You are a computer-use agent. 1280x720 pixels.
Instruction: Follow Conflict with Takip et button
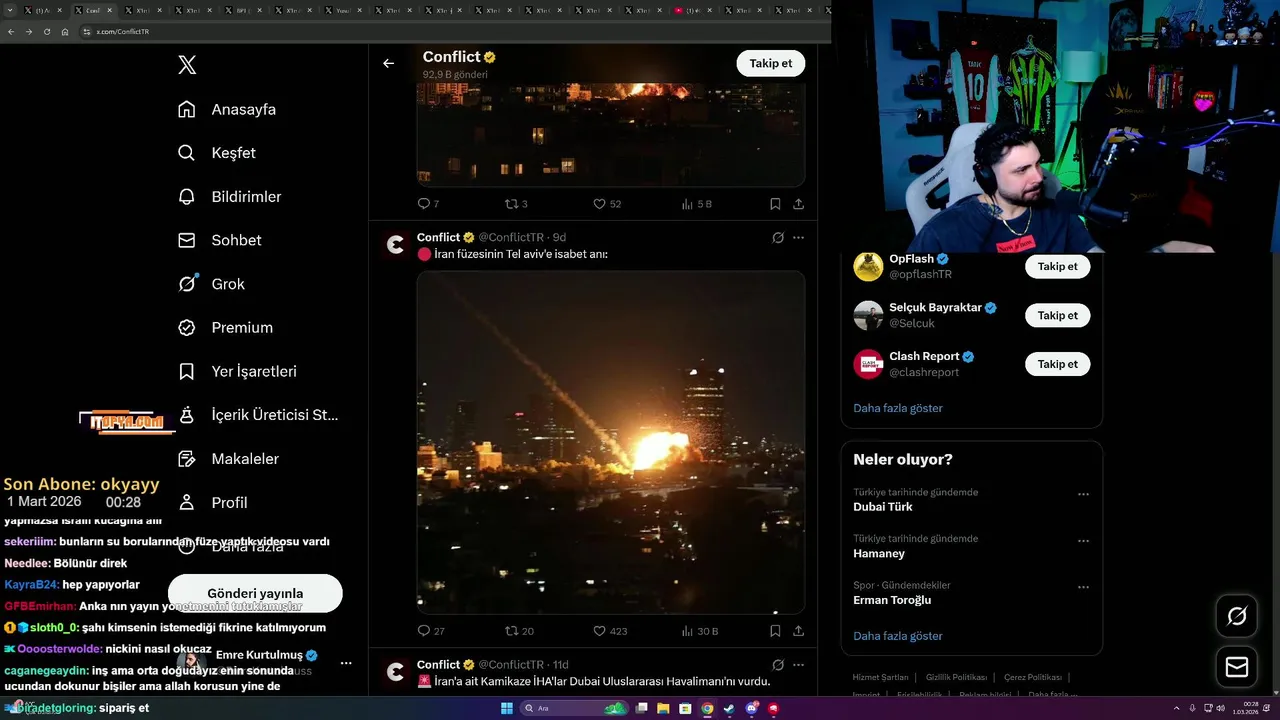(x=771, y=63)
